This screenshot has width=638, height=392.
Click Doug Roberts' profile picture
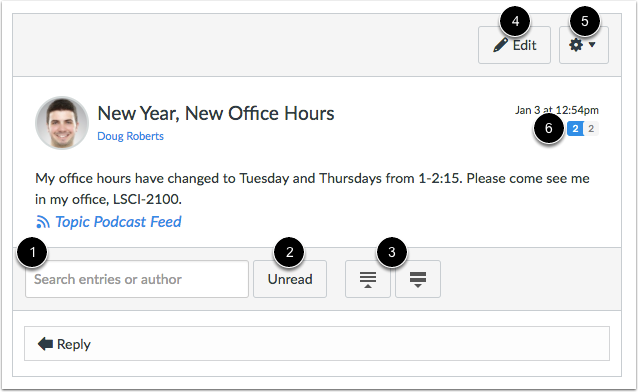[x=62, y=123]
